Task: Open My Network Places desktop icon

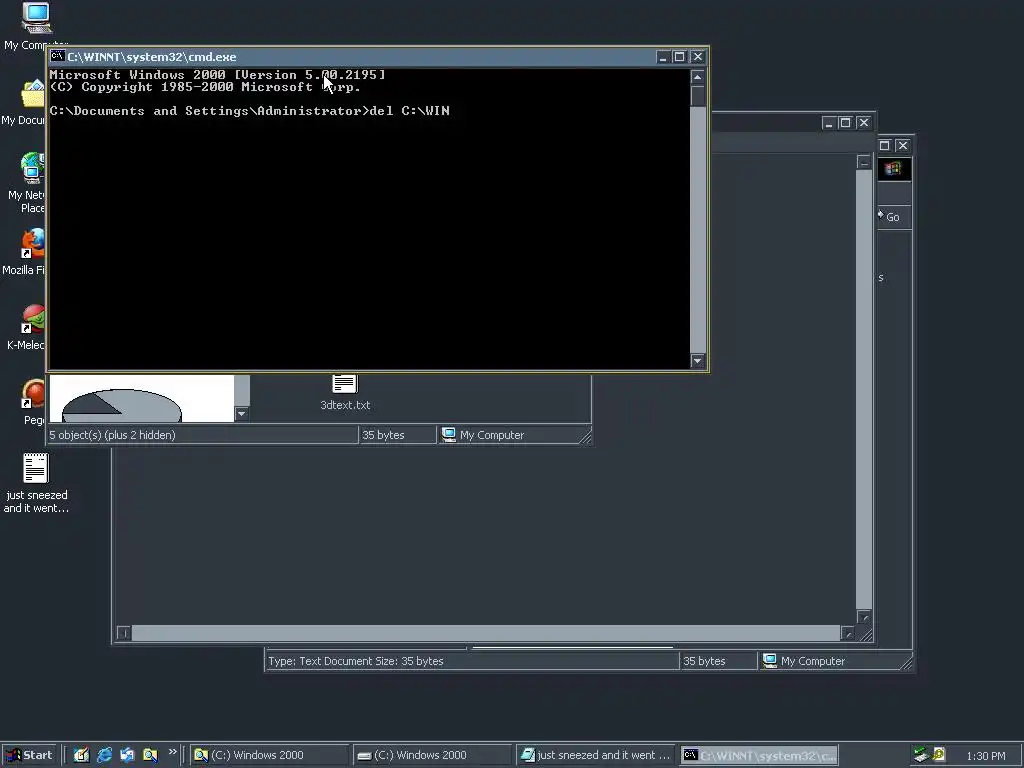Action: pyautogui.click(x=33, y=168)
